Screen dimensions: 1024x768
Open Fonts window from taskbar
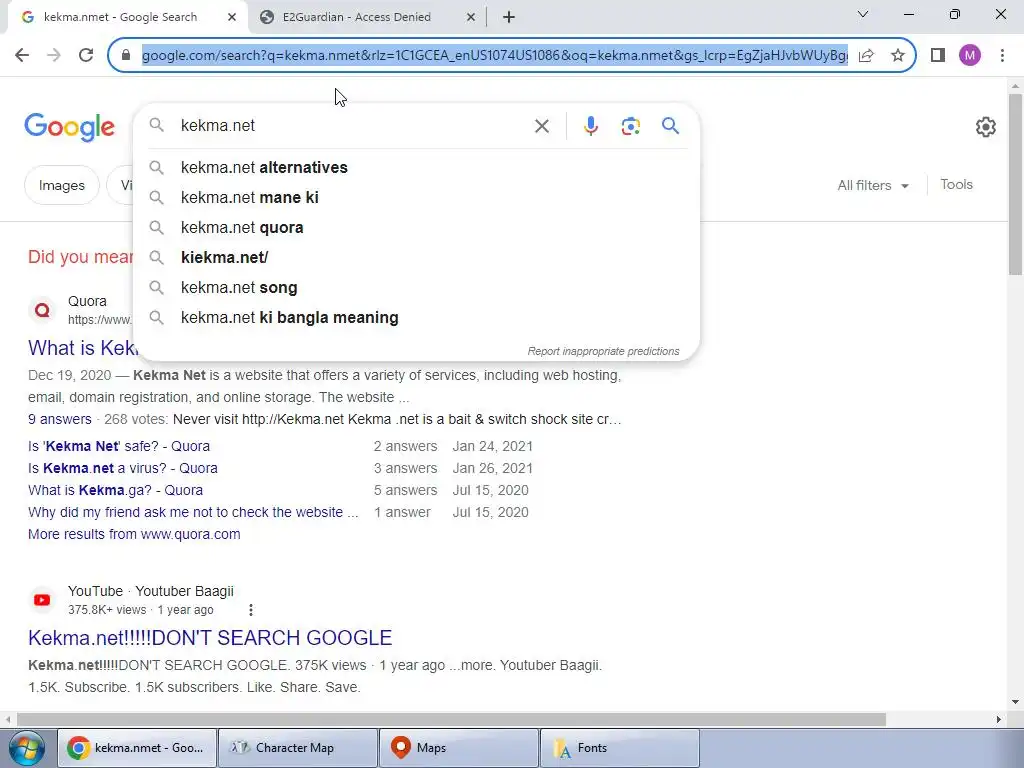pyautogui.click(x=620, y=748)
